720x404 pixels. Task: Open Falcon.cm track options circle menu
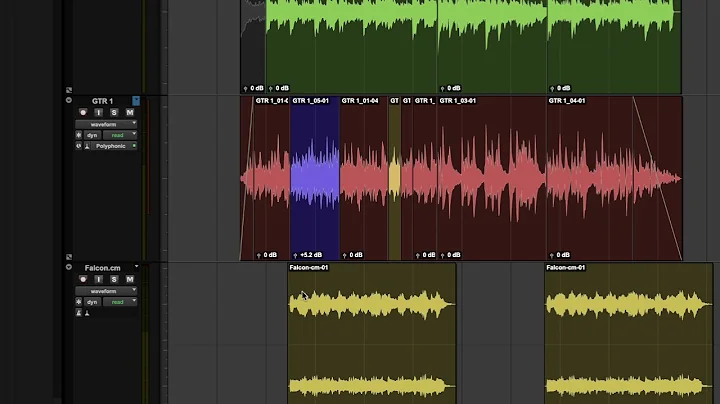click(x=69, y=267)
